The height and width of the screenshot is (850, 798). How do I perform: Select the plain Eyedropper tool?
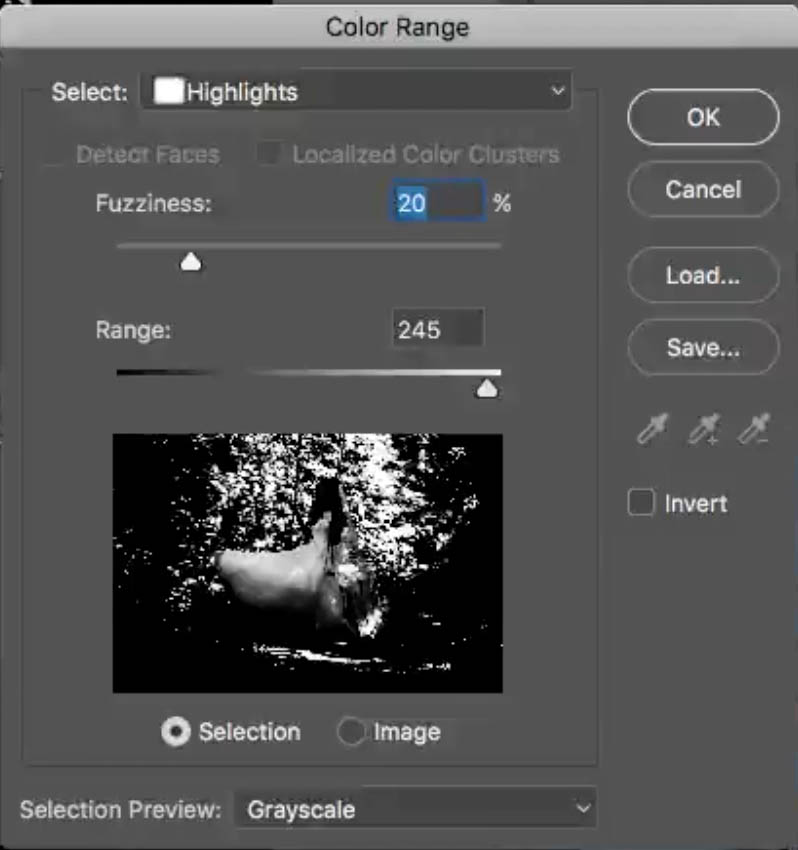[x=651, y=430]
